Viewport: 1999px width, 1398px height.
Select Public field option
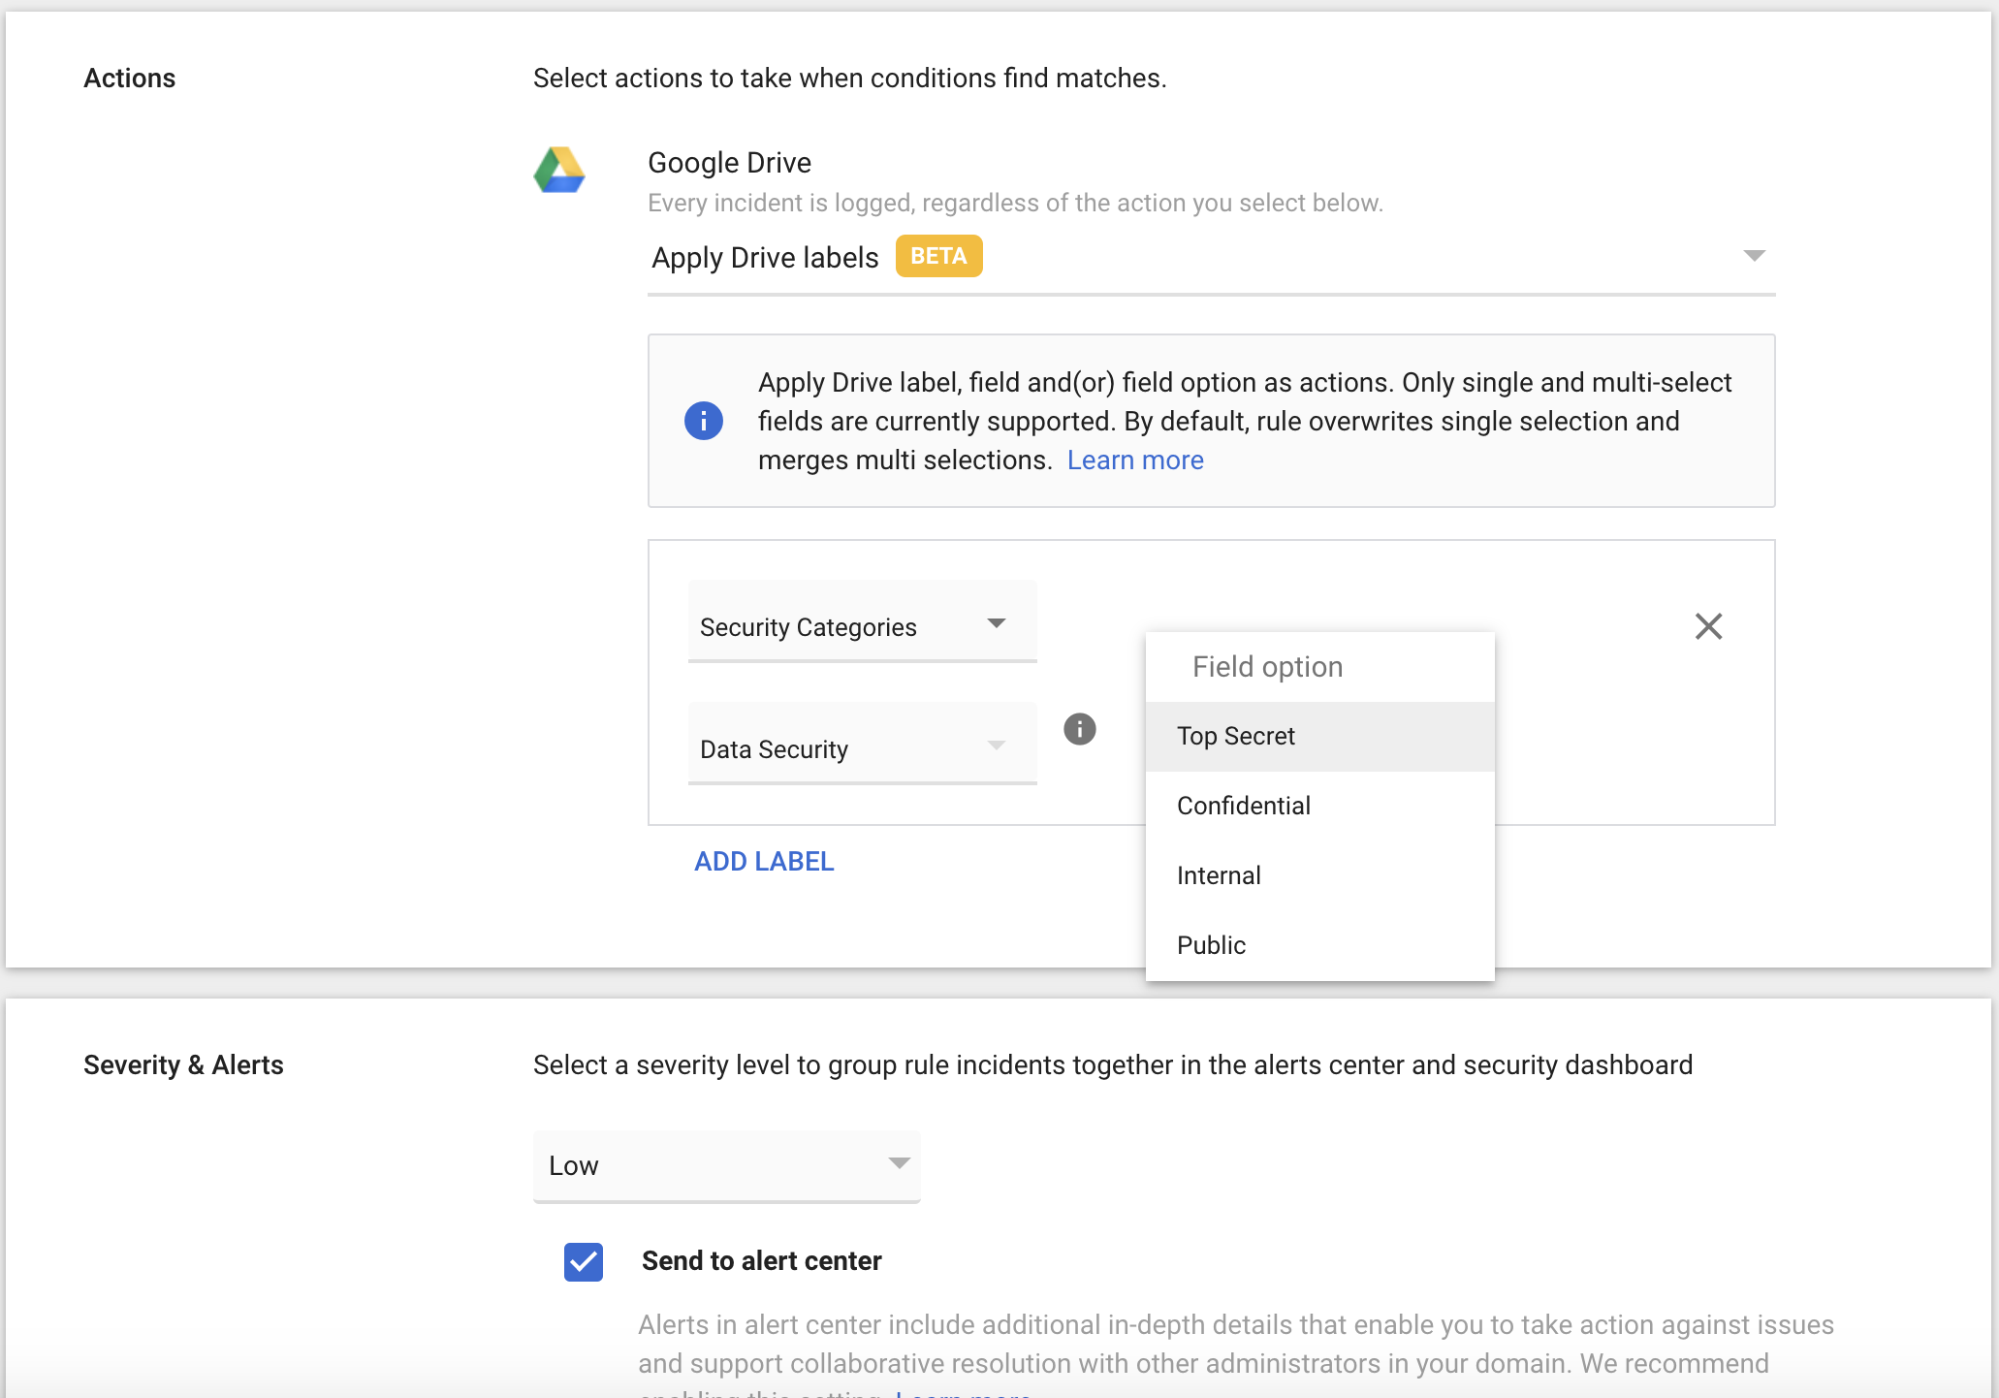click(1319, 945)
